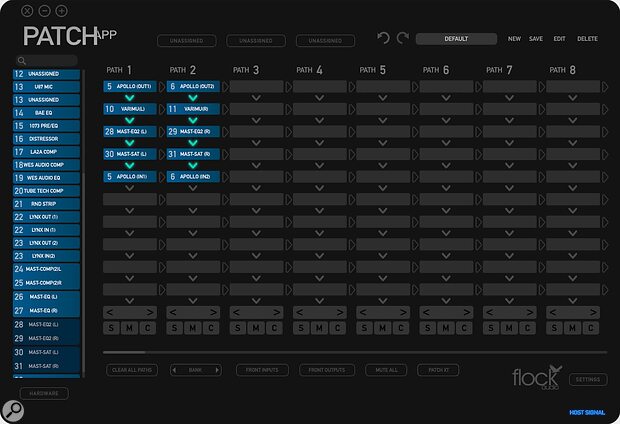Image resolution: width=620 pixels, height=424 pixels.
Task: Select TUBE TECH COMP in hardware list
Action: click(46, 191)
